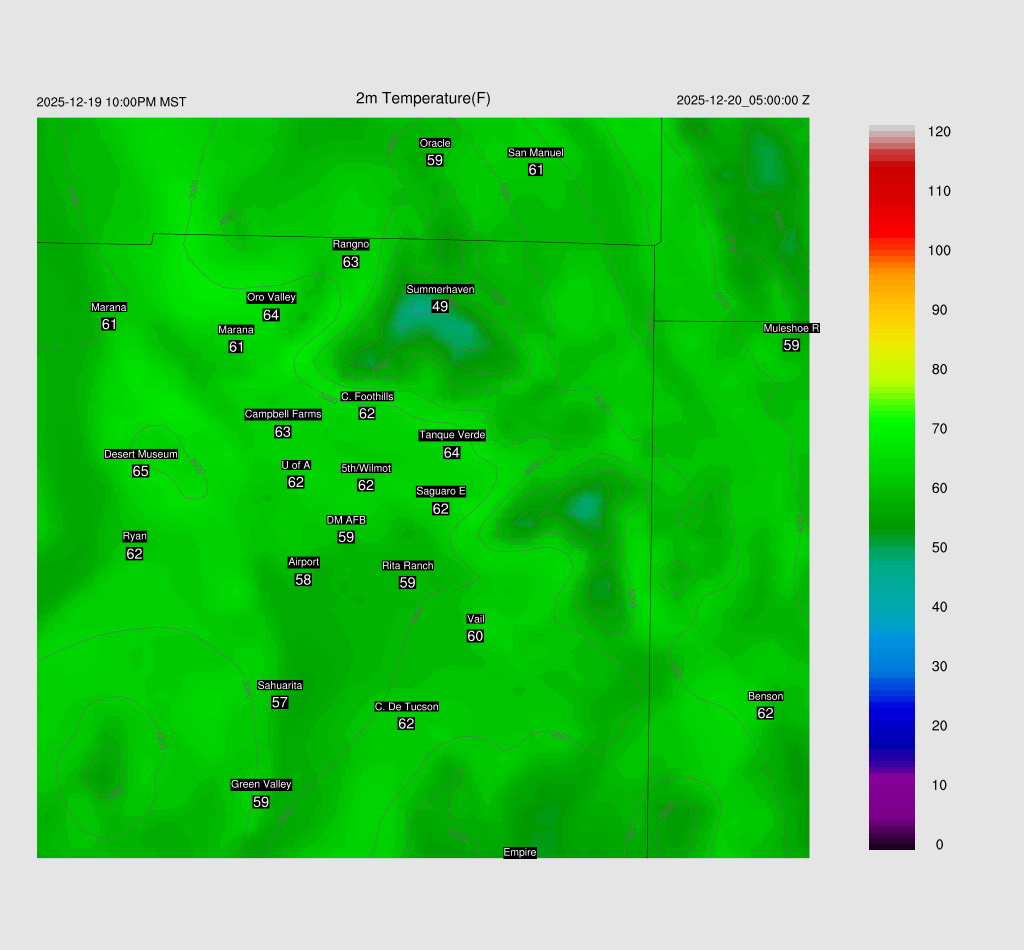Image resolution: width=1024 pixels, height=950 pixels.
Task: Select the Oracle station label
Action: [x=434, y=143]
